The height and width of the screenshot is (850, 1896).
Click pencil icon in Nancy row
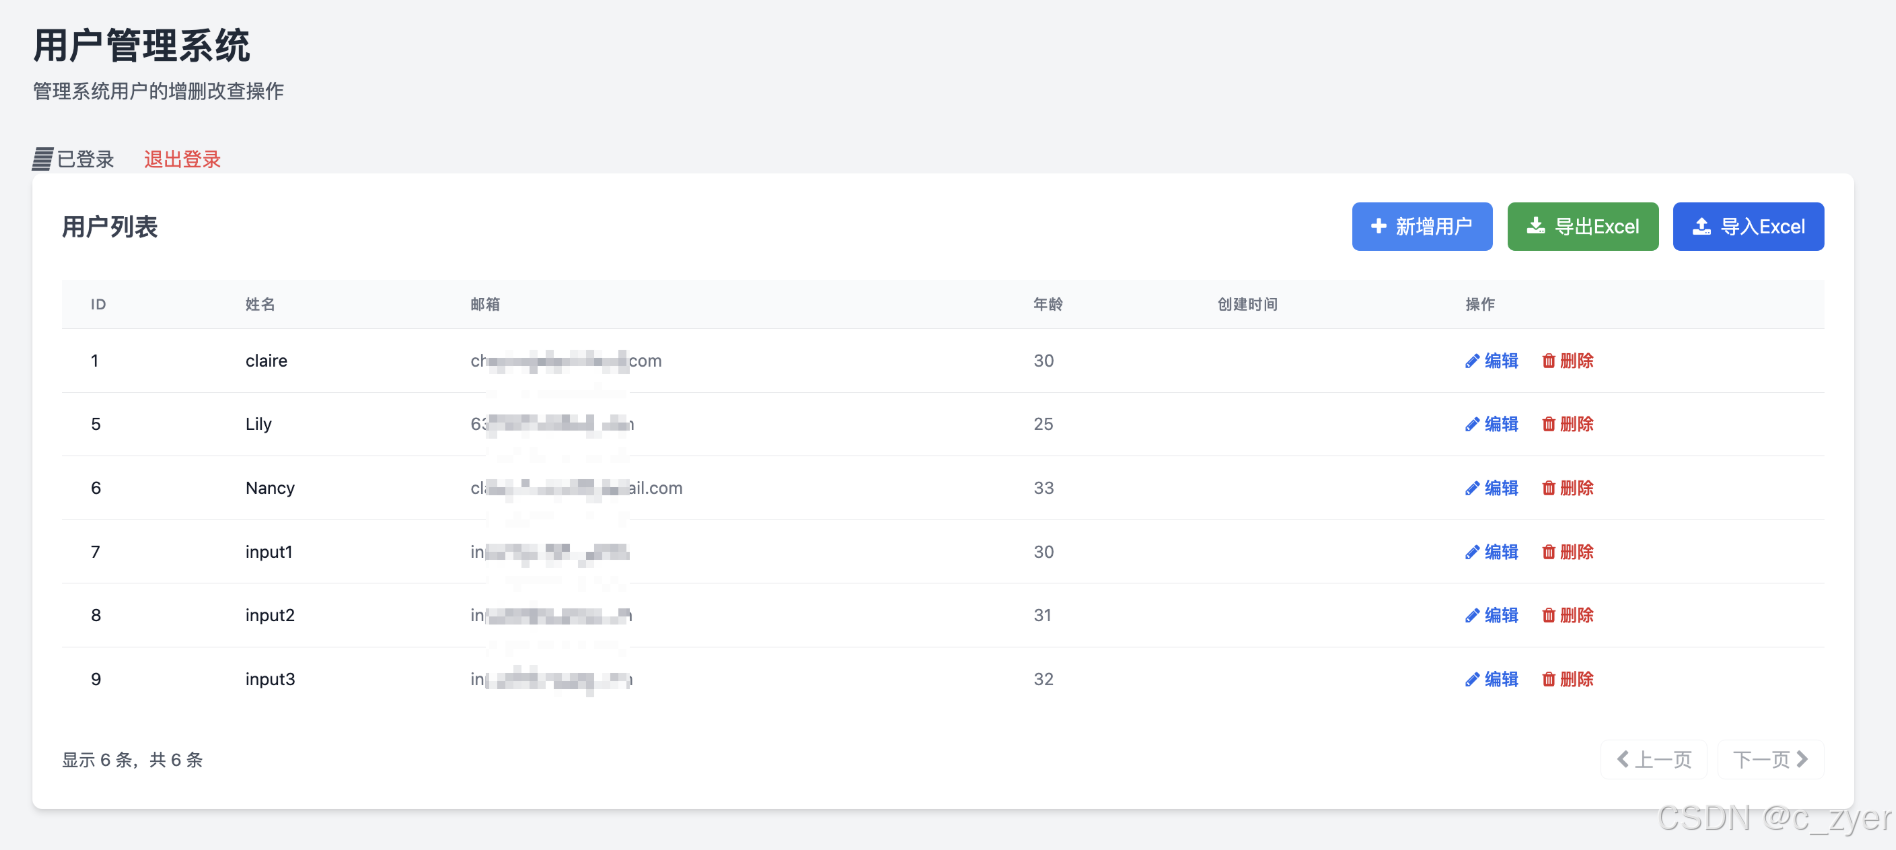point(1472,488)
